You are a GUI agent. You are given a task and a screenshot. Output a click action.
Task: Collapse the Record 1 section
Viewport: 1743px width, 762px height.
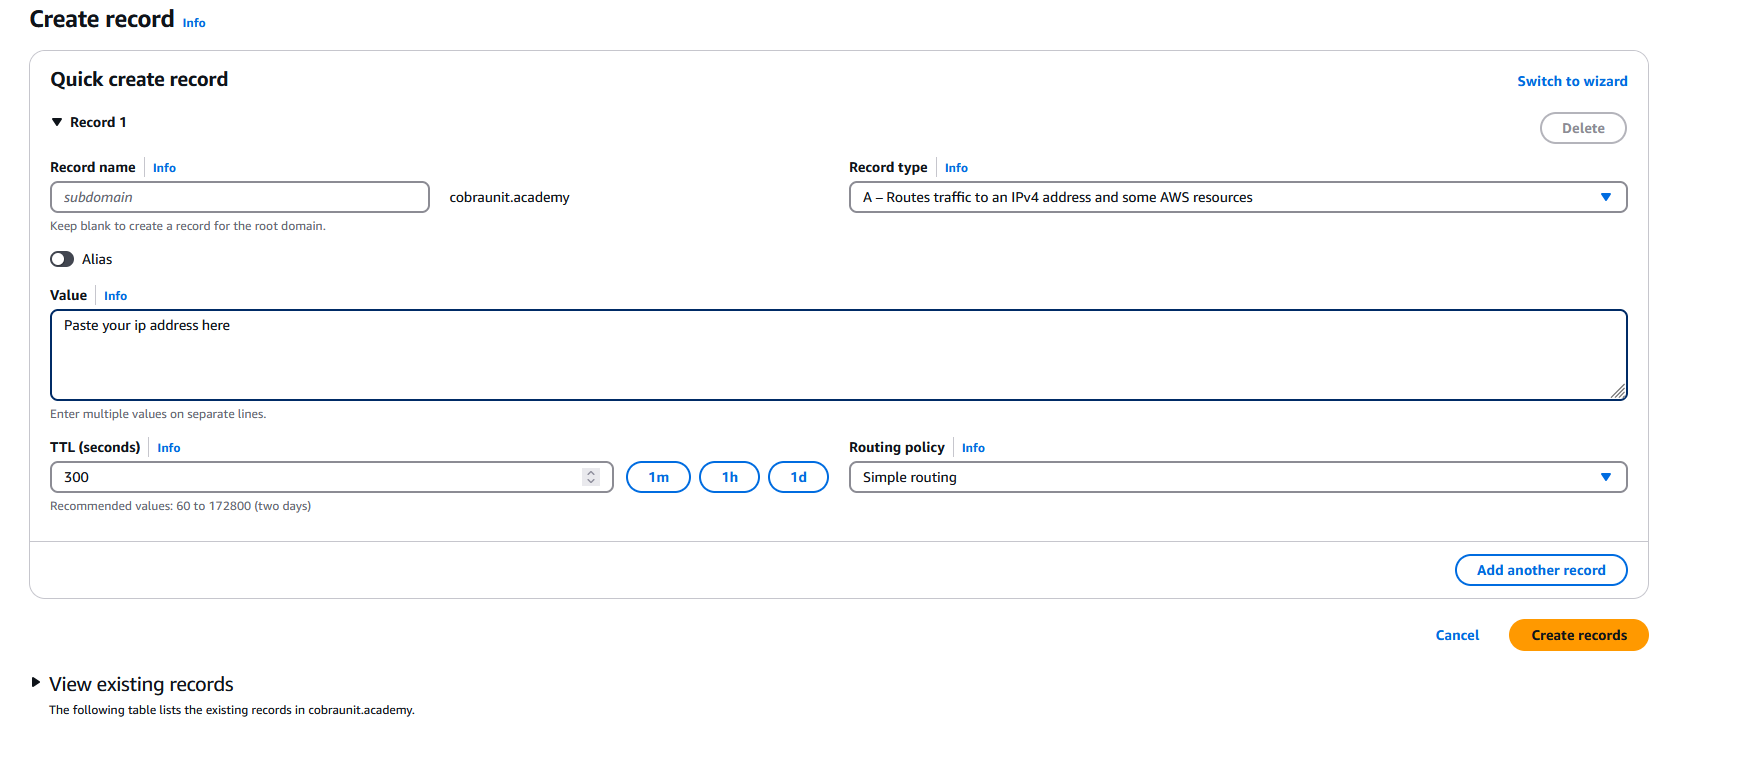coord(57,122)
